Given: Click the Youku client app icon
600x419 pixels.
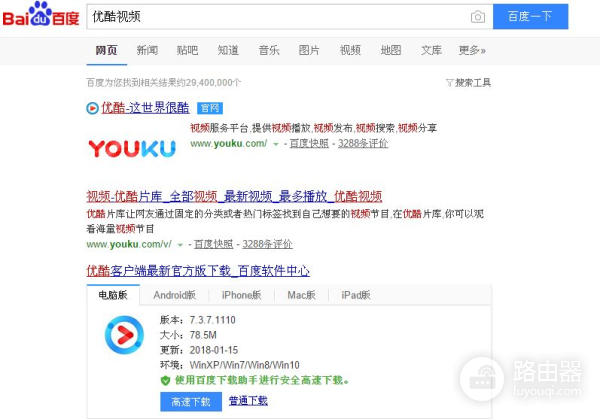Looking at the screenshot, I should tap(124, 335).
